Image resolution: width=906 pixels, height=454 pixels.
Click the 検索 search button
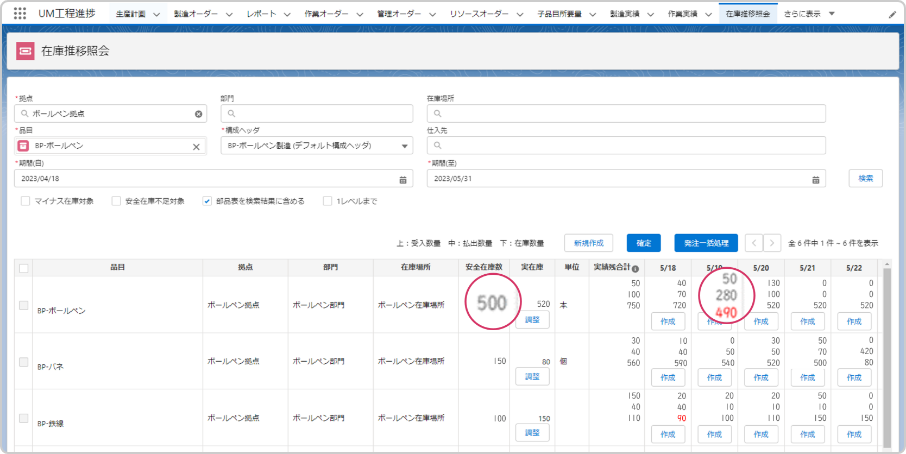(866, 178)
